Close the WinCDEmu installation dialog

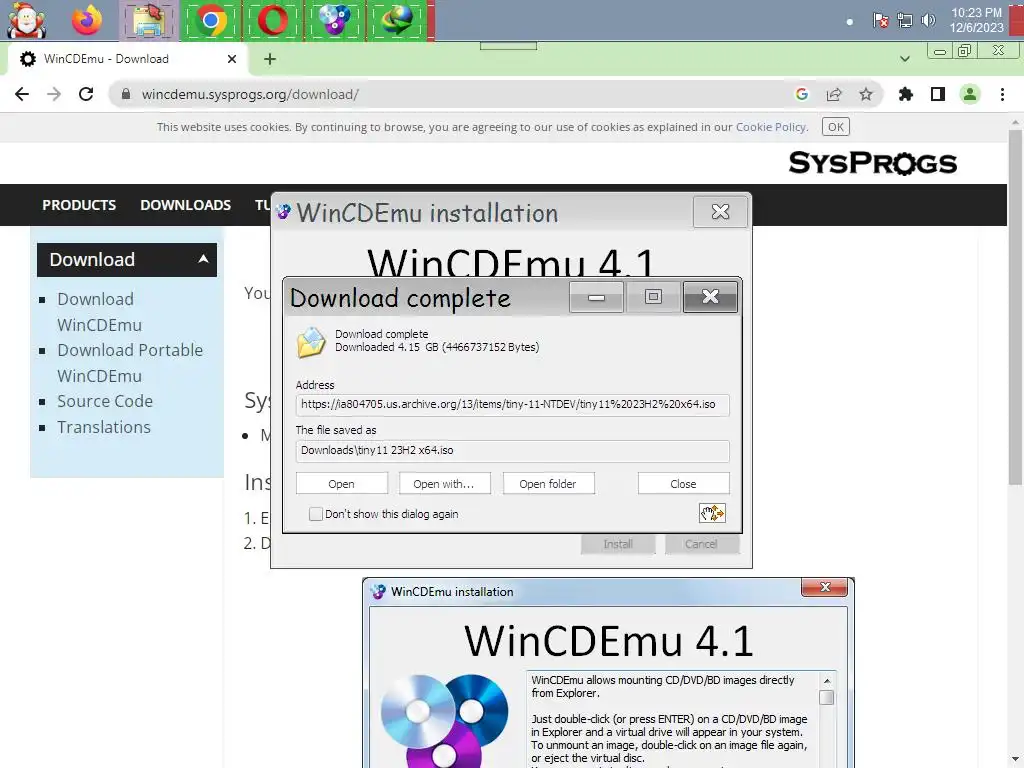click(x=720, y=212)
